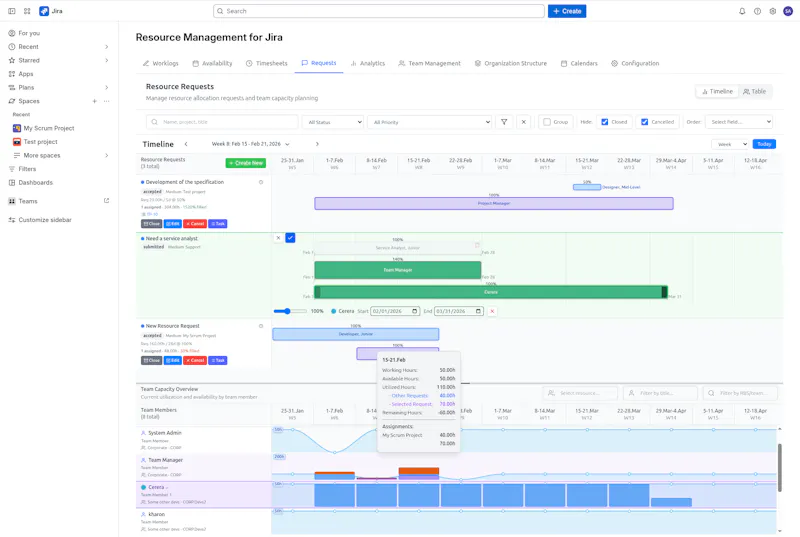
Task: Delete Service Analyst, Junior bar icon
Action: pos(477,245)
